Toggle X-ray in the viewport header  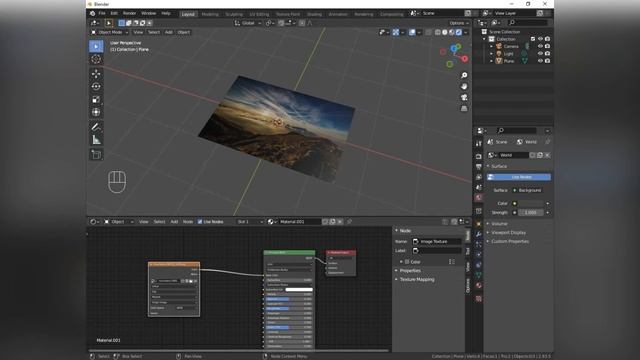coord(429,32)
